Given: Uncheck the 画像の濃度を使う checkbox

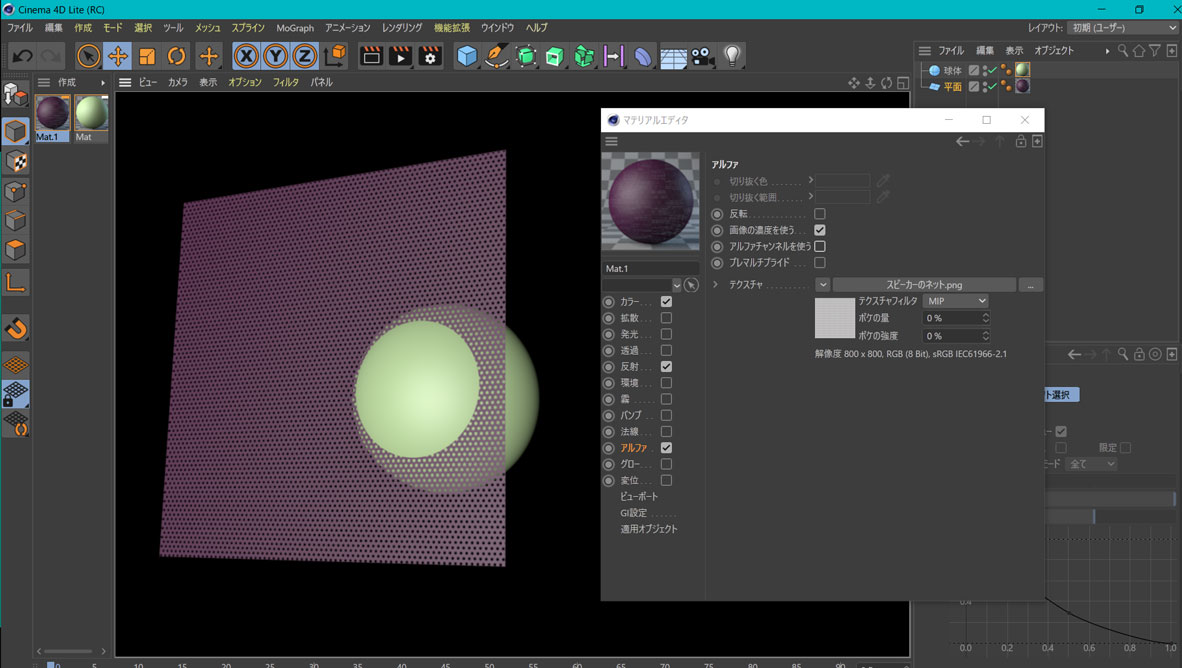Looking at the screenshot, I should point(819,230).
